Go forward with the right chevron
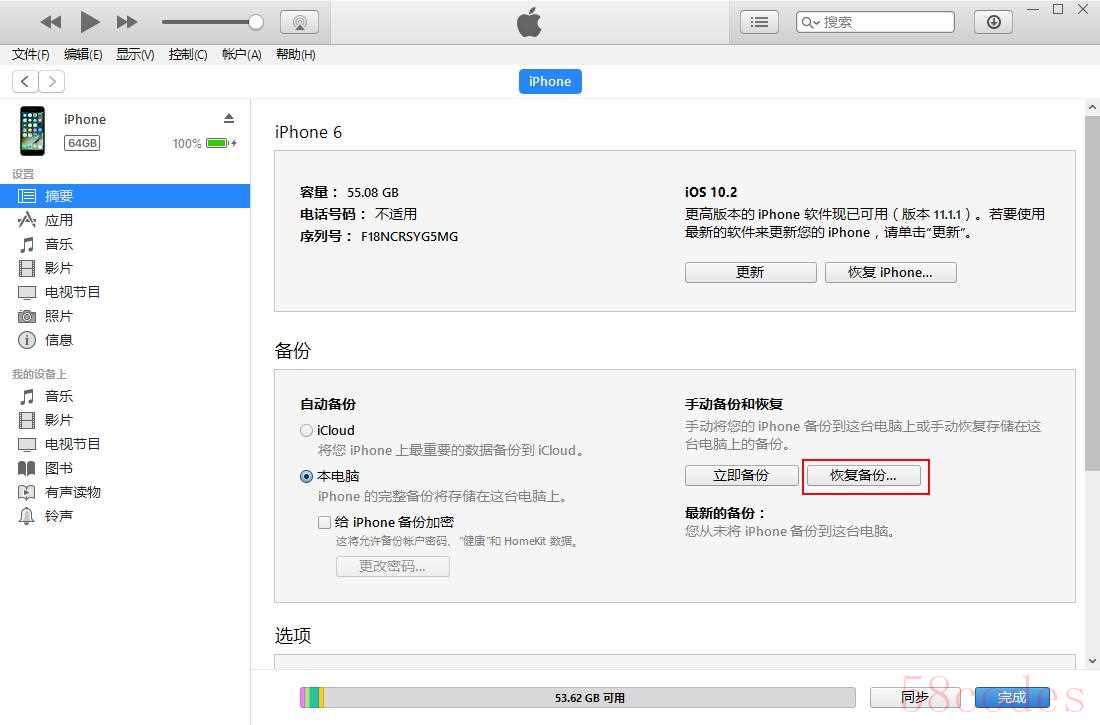The height and width of the screenshot is (725, 1100). click(x=52, y=81)
